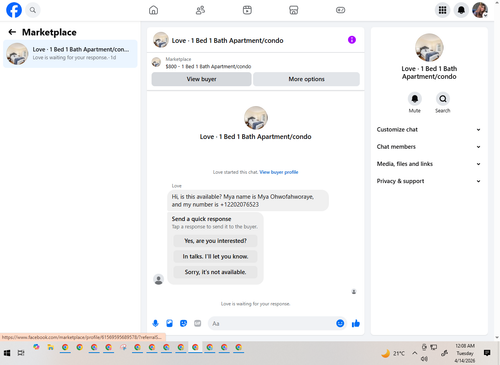Click the volume speaker tray icon
This screenshot has height=365, width=500.
pos(424,359)
